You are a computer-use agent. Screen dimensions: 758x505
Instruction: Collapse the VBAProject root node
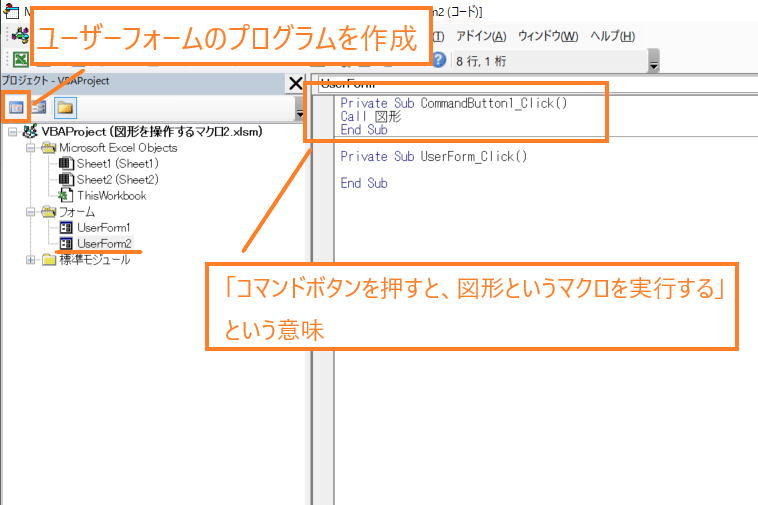point(13,132)
